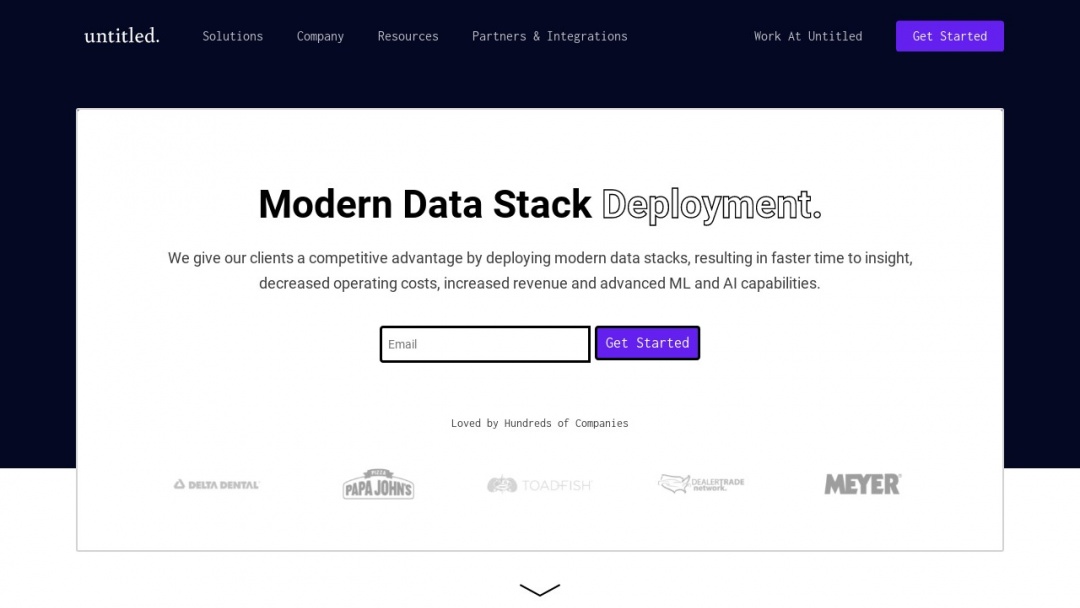Open the Solutions menu

coord(232,36)
